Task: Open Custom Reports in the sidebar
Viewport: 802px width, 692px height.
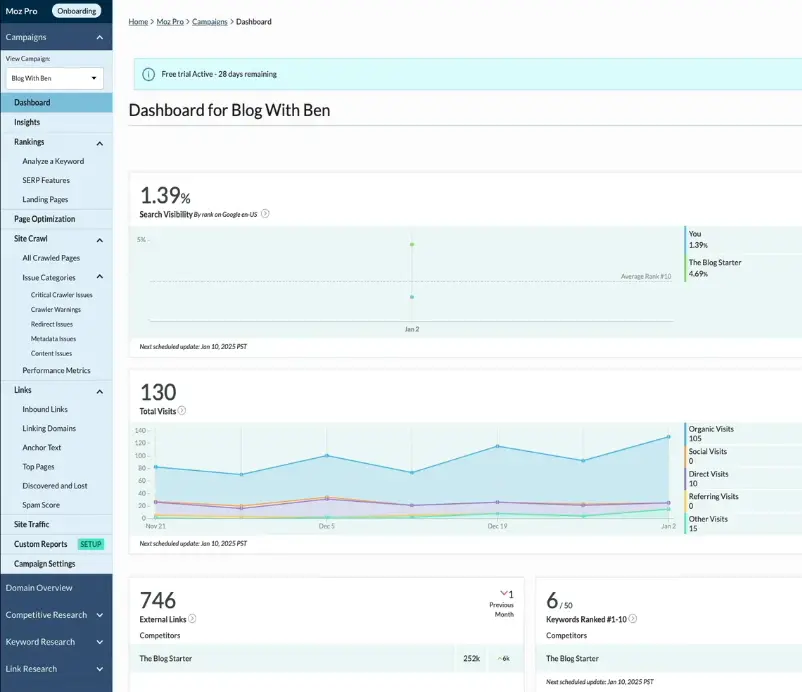Action: click(40, 544)
